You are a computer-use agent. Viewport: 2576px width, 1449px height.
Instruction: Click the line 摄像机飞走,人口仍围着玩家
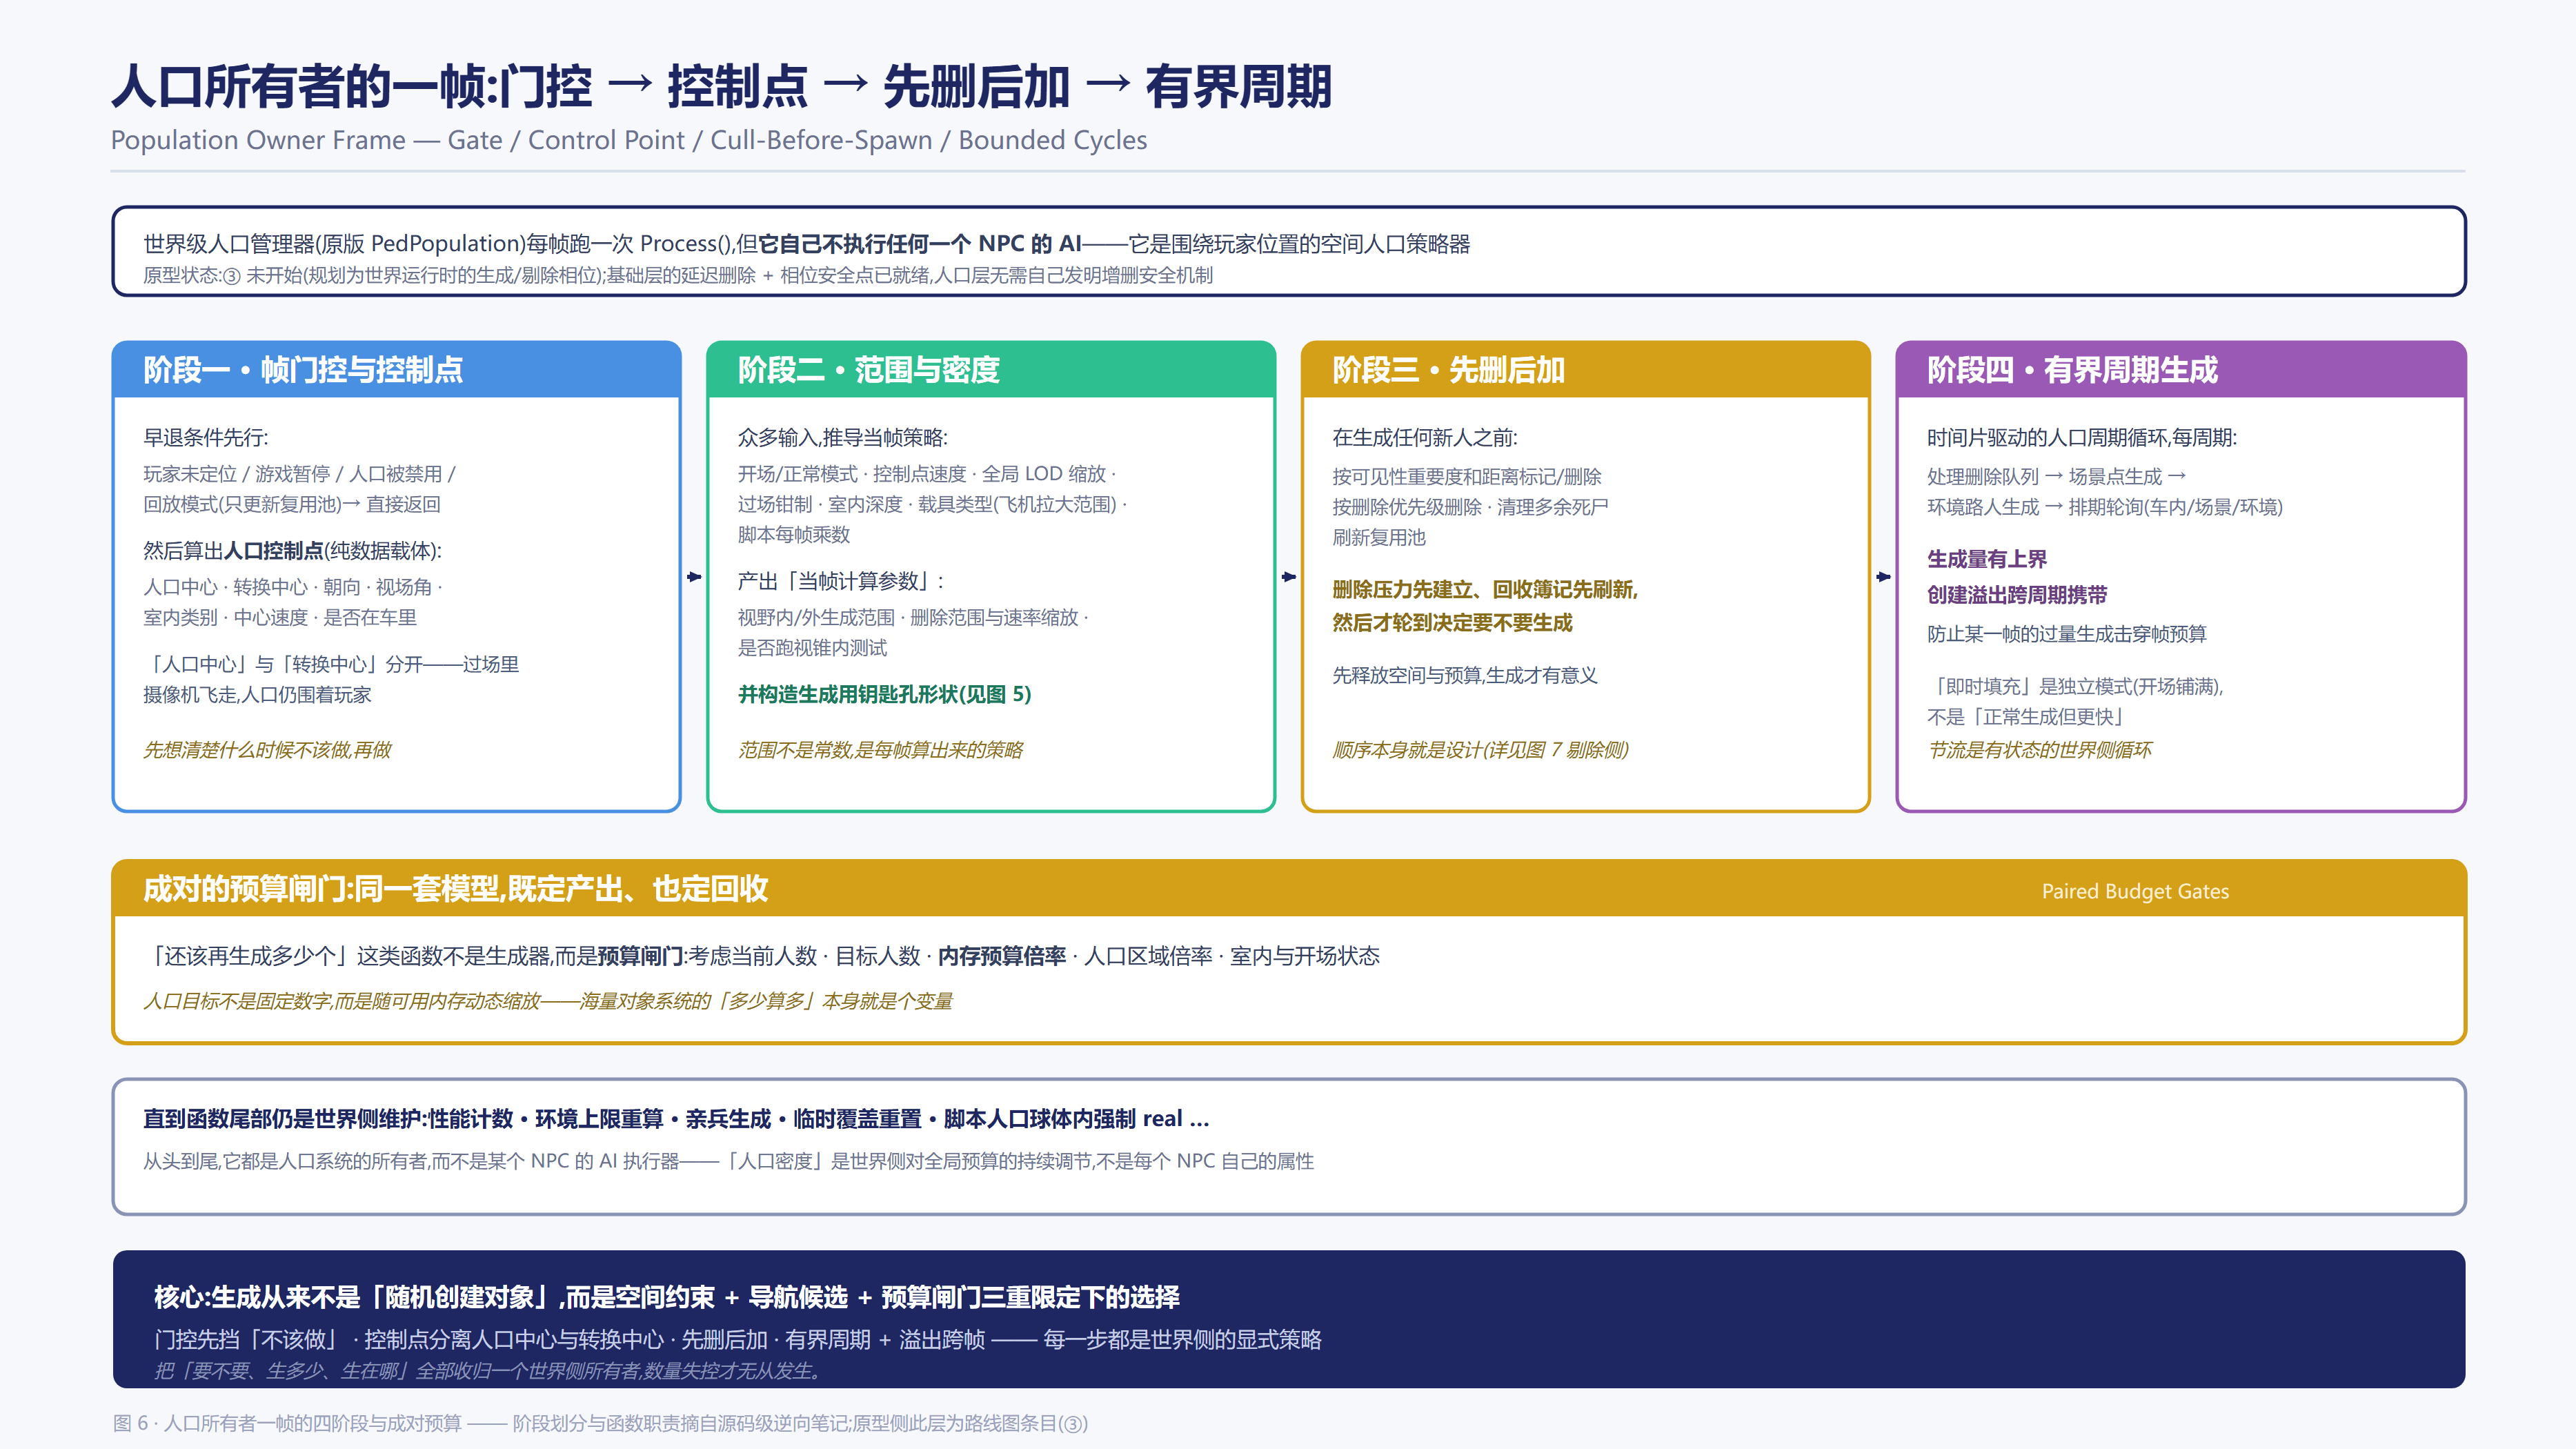[257, 695]
